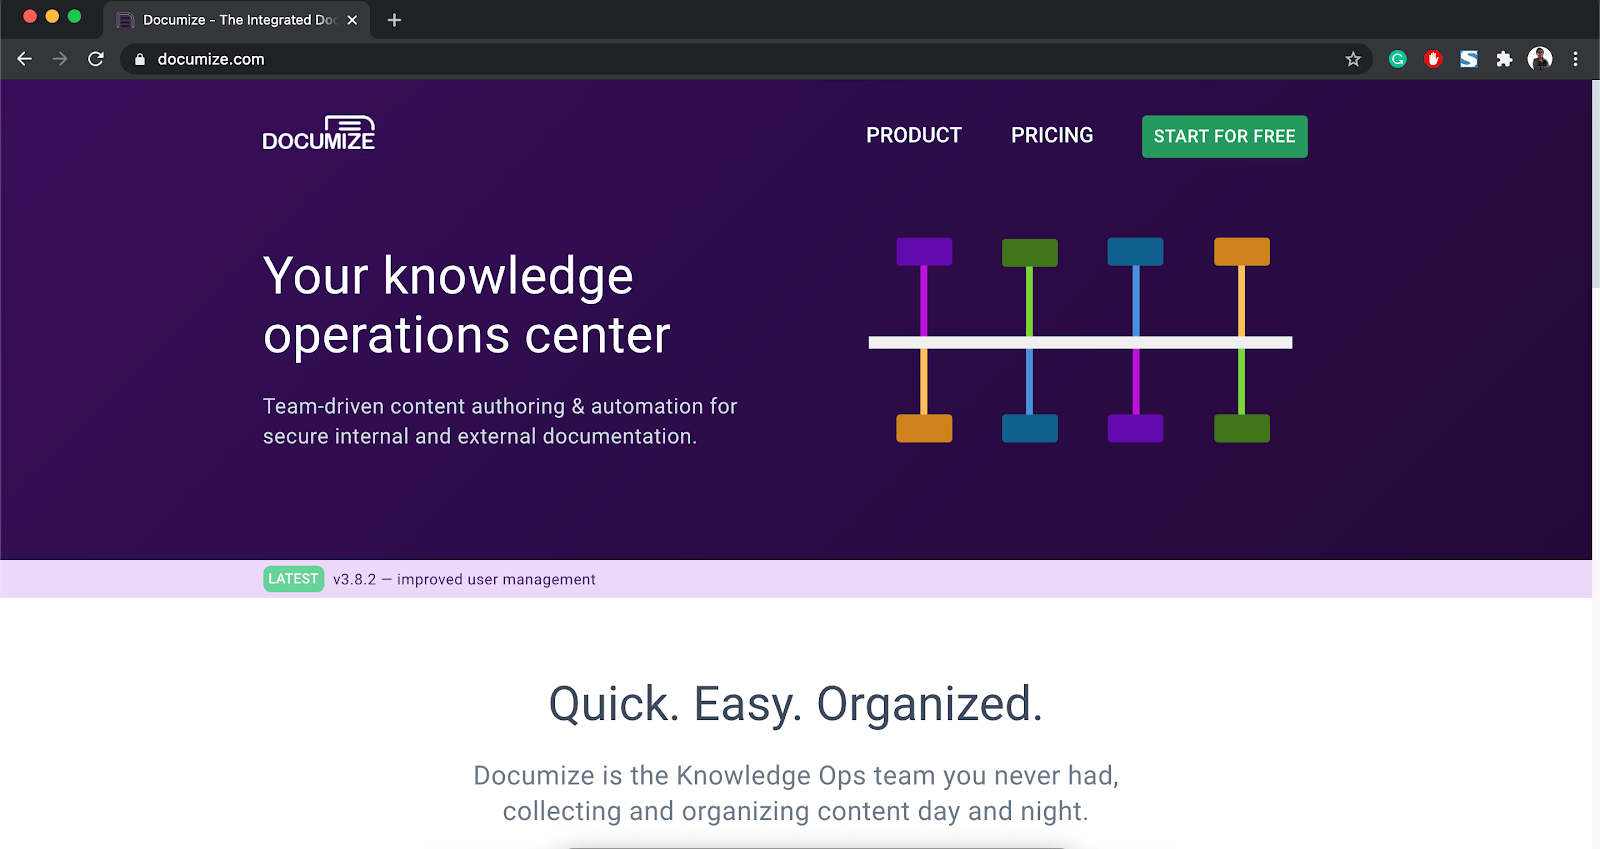
Task: Open the Chrome profile avatar
Action: (1540, 59)
